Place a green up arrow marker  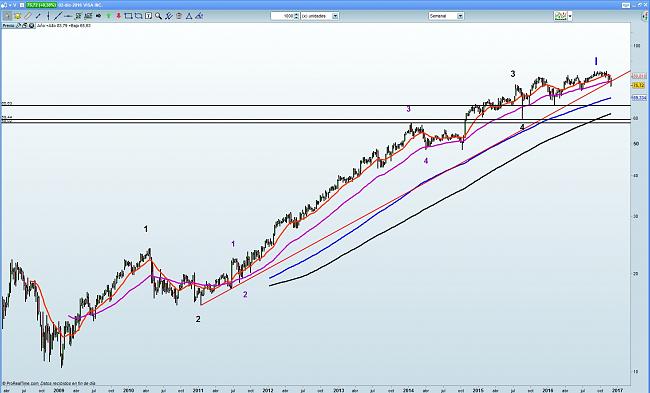click(109, 16)
